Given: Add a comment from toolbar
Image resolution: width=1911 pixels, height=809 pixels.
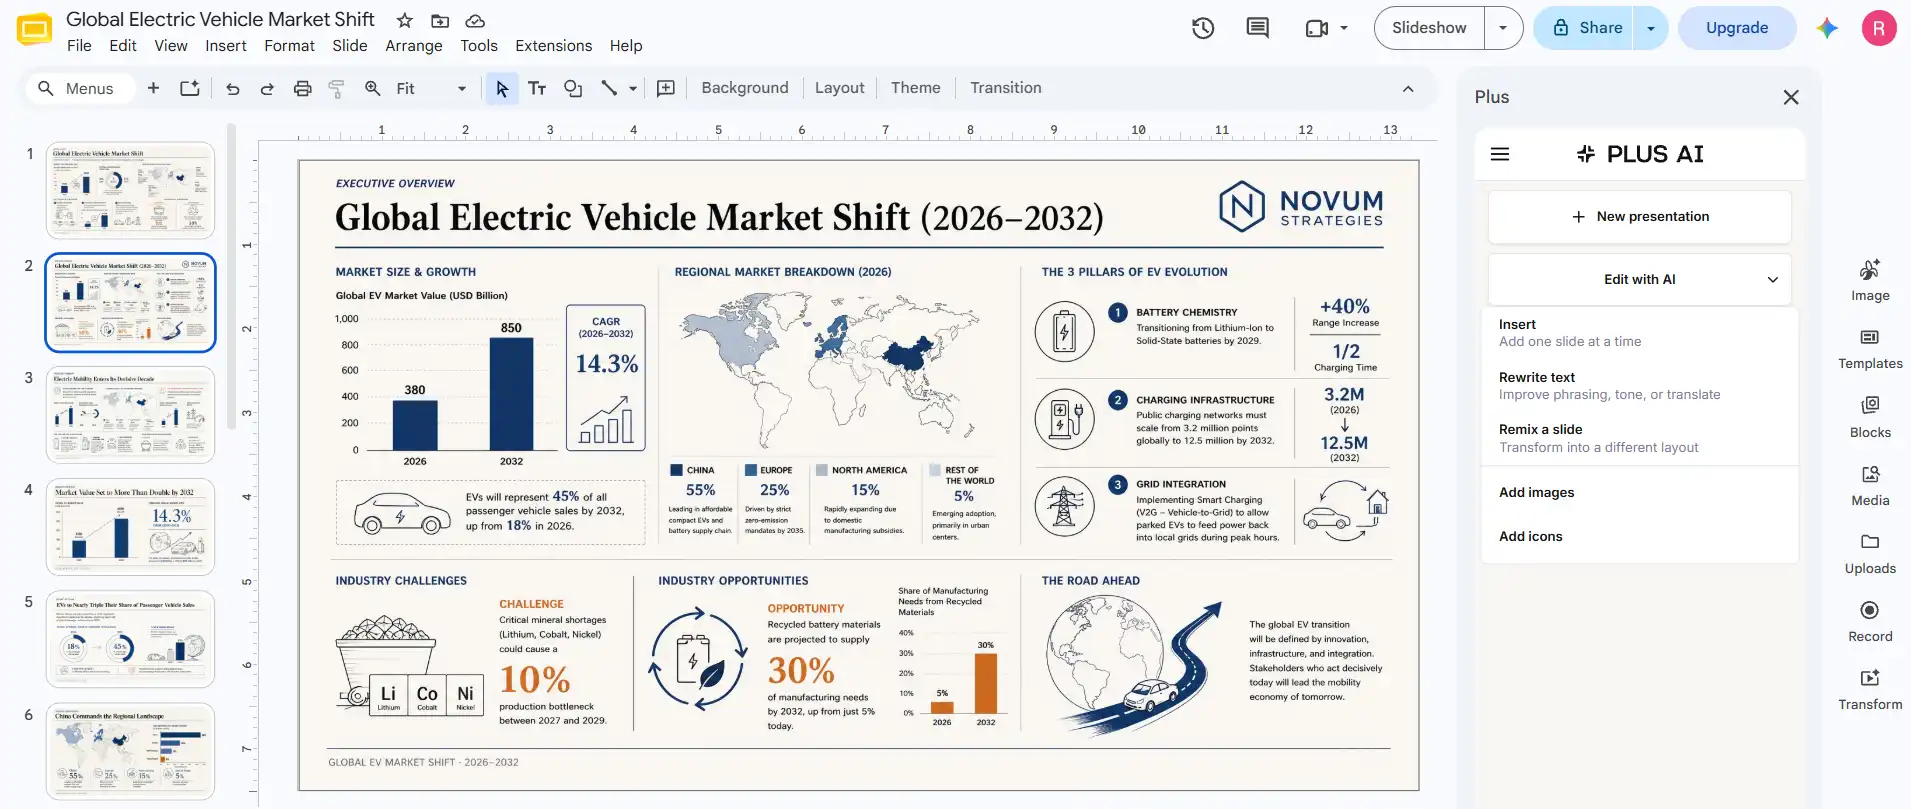Looking at the screenshot, I should 666,88.
